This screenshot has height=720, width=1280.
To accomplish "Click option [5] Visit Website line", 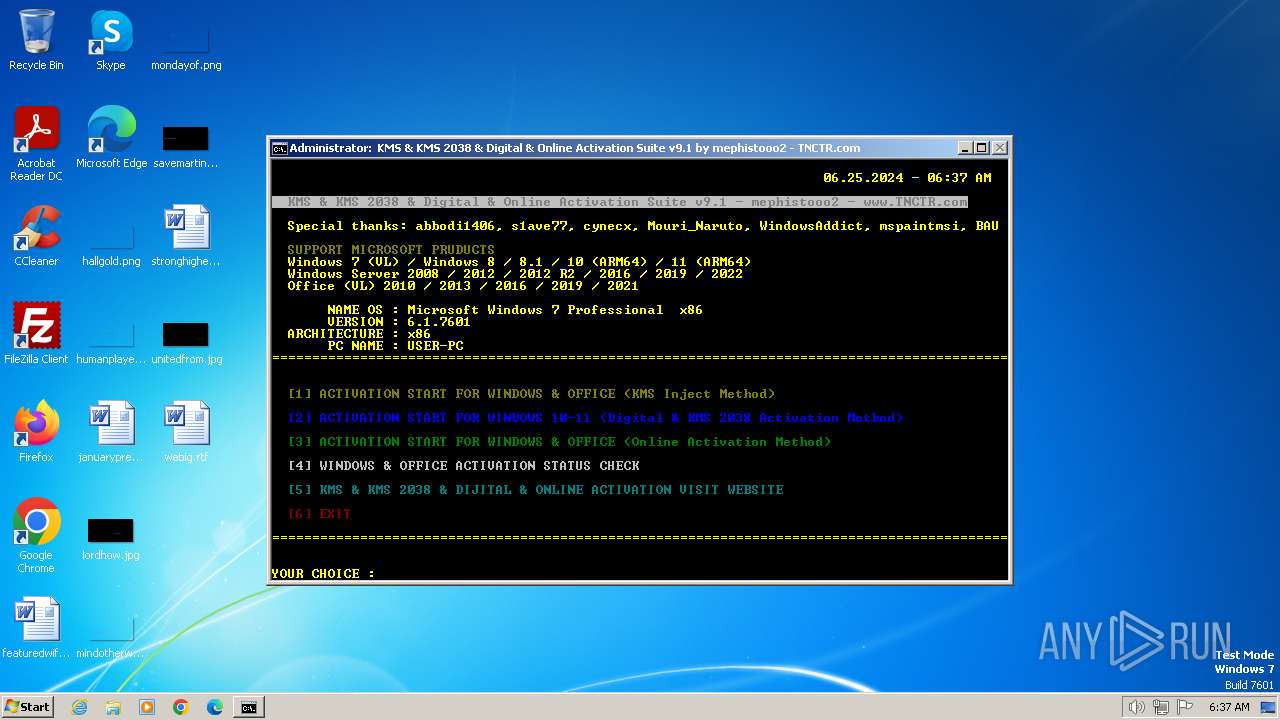I will point(535,490).
